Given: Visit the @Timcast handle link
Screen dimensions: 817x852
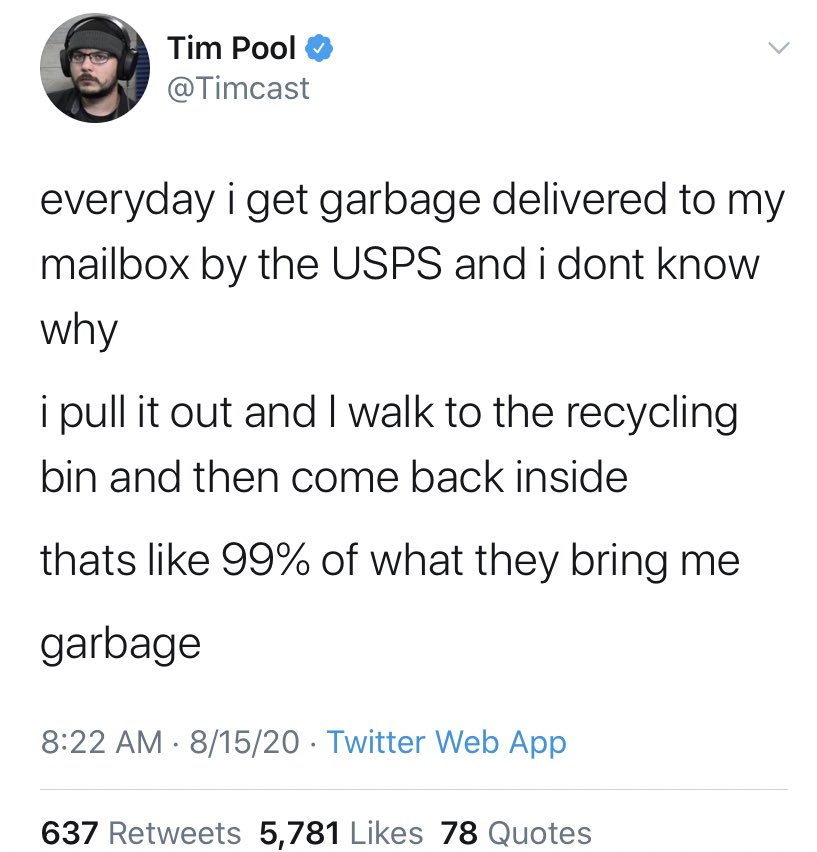Looking at the screenshot, I should [x=238, y=89].
